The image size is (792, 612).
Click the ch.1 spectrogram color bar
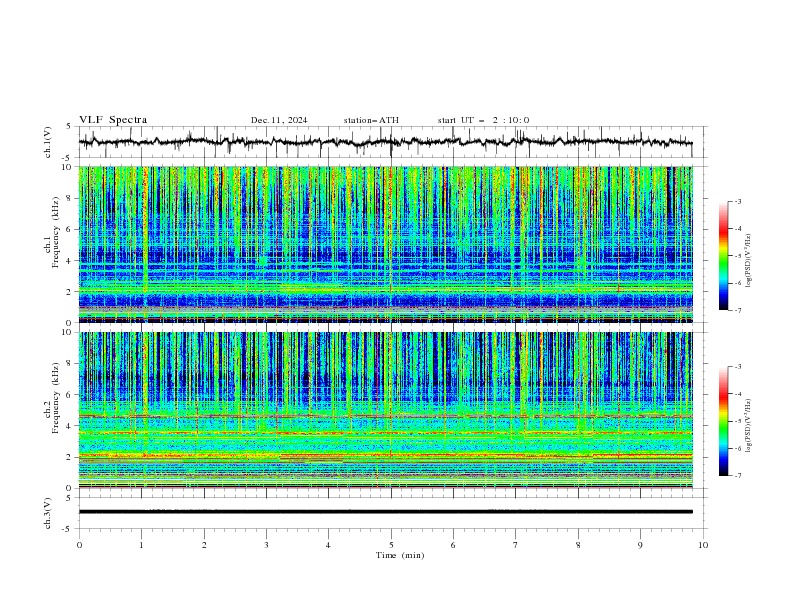click(723, 256)
